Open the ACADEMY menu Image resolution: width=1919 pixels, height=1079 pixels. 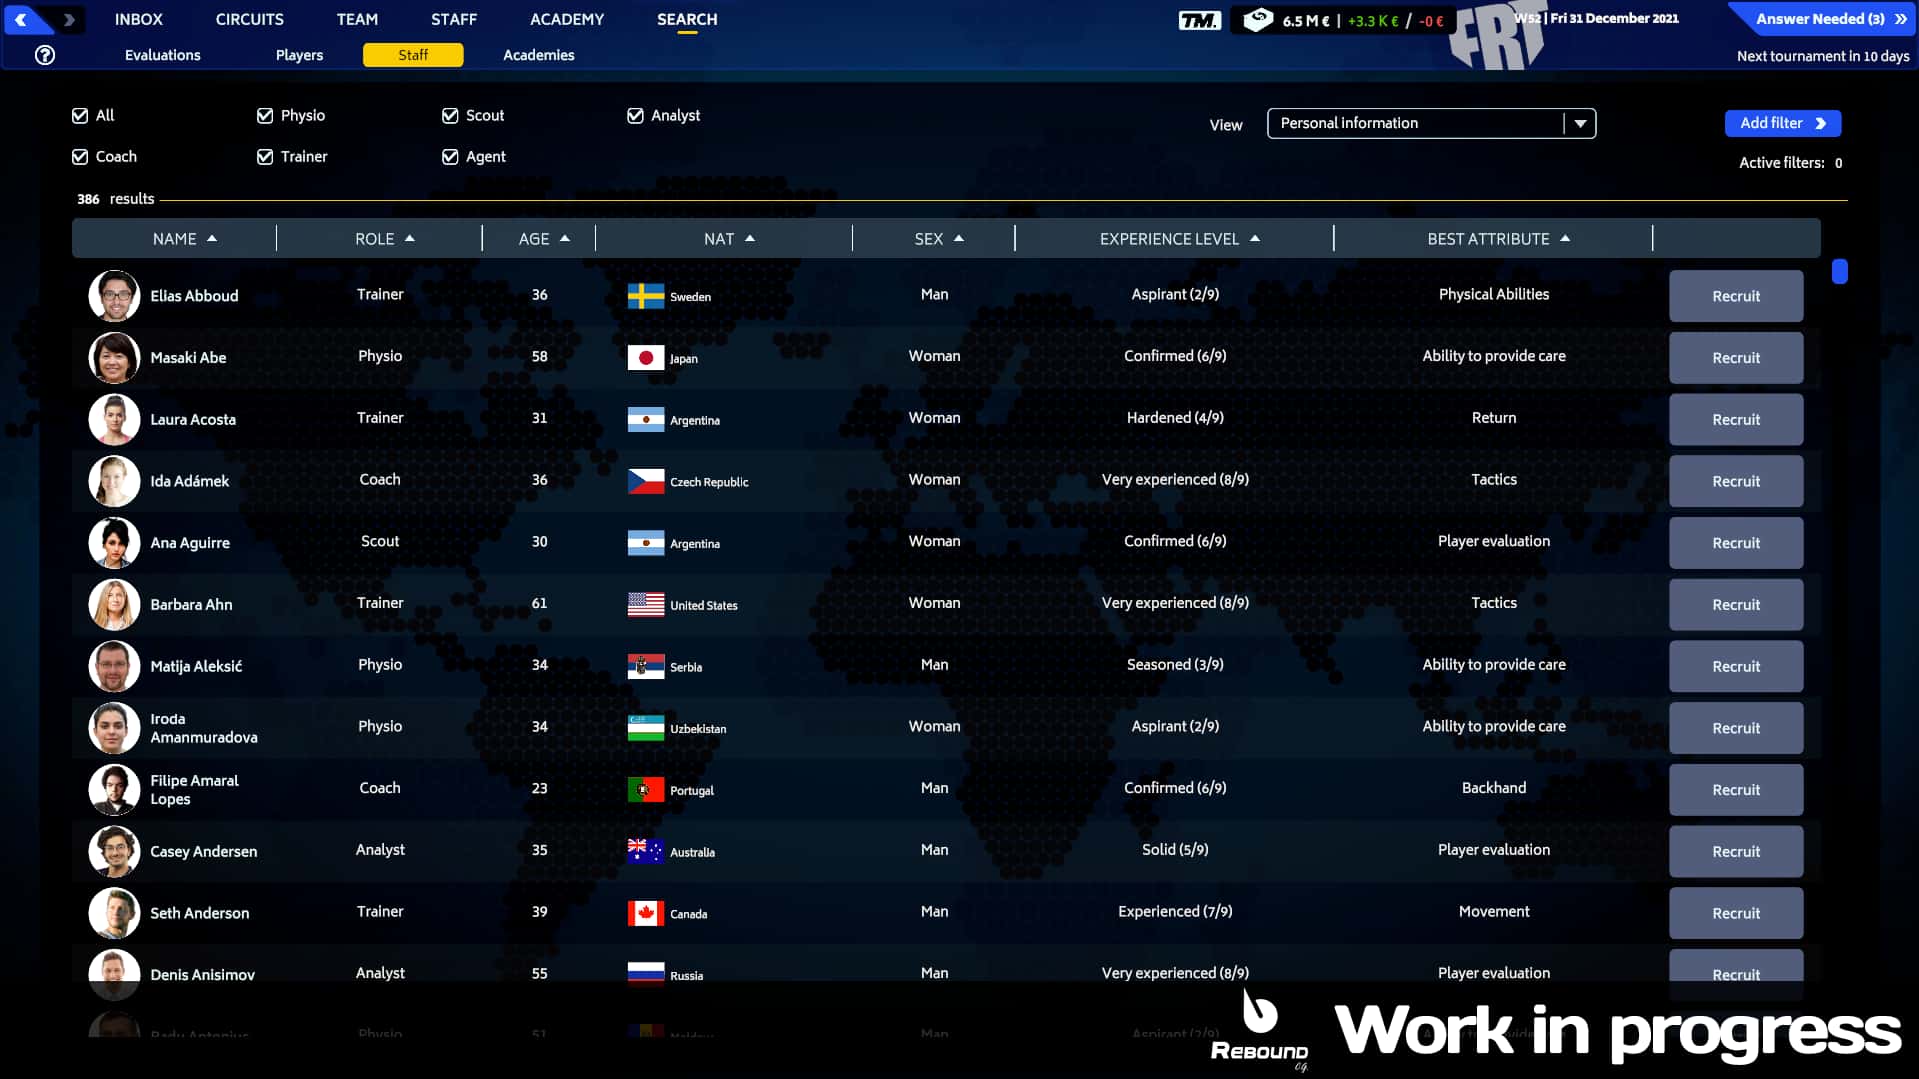click(x=566, y=19)
